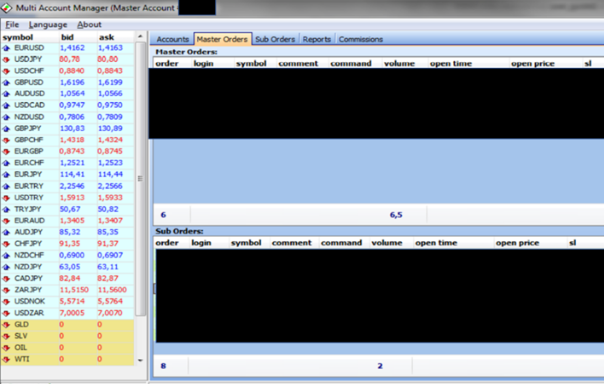
Task: Click the up-arrow icon next to EURJPY
Action: (x=6, y=175)
